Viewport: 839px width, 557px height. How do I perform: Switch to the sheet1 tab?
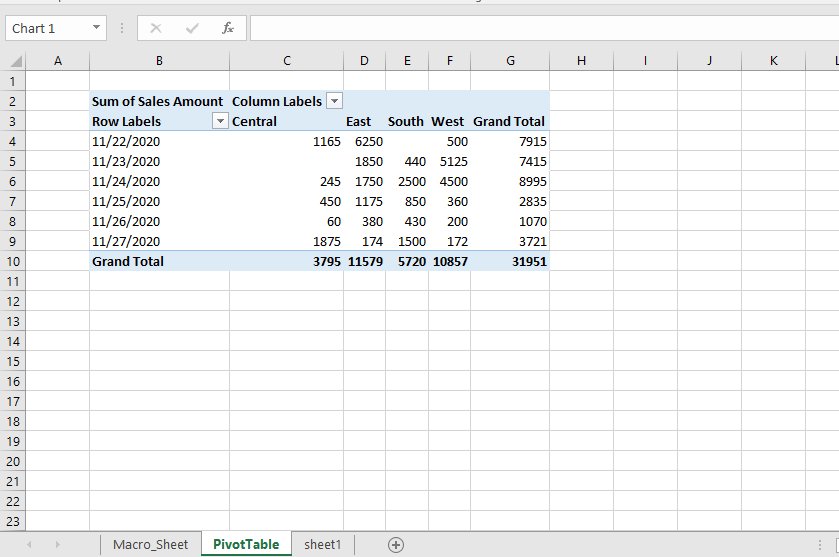coord(322,544)
